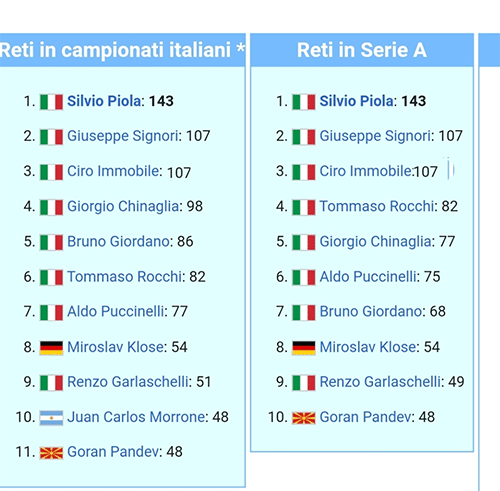Click the German flag next to Miroslav Klose in the left list
Image resolution: width=500 pixels, height=491 pixels.
[51, 348]
